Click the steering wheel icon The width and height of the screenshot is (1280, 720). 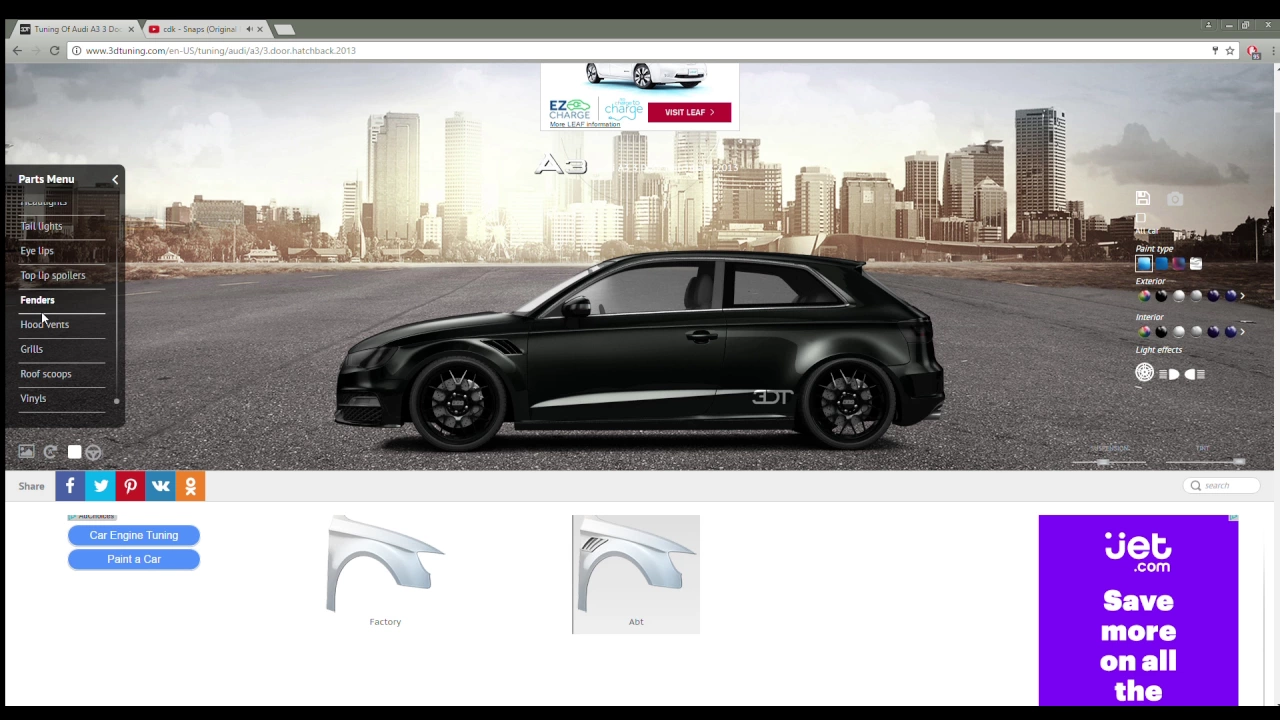click(93, 452)
